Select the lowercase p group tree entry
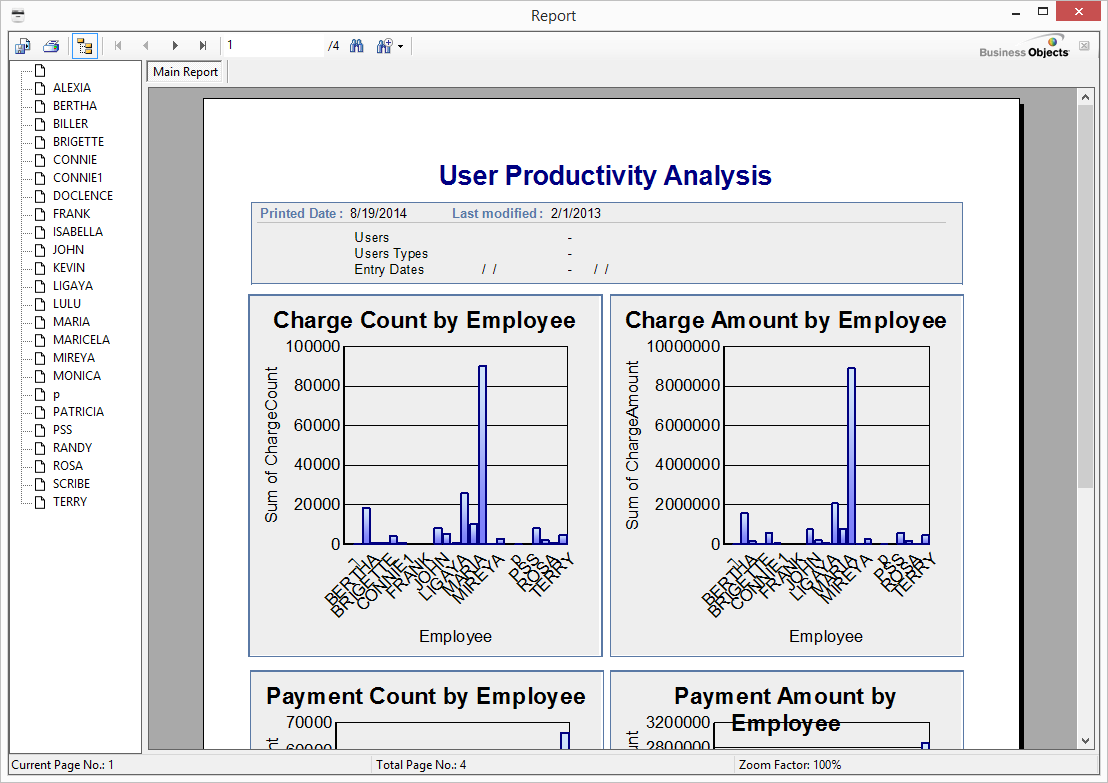This screenshot has width=1108, height=783. pyautogui.click(x=56, y=394)
